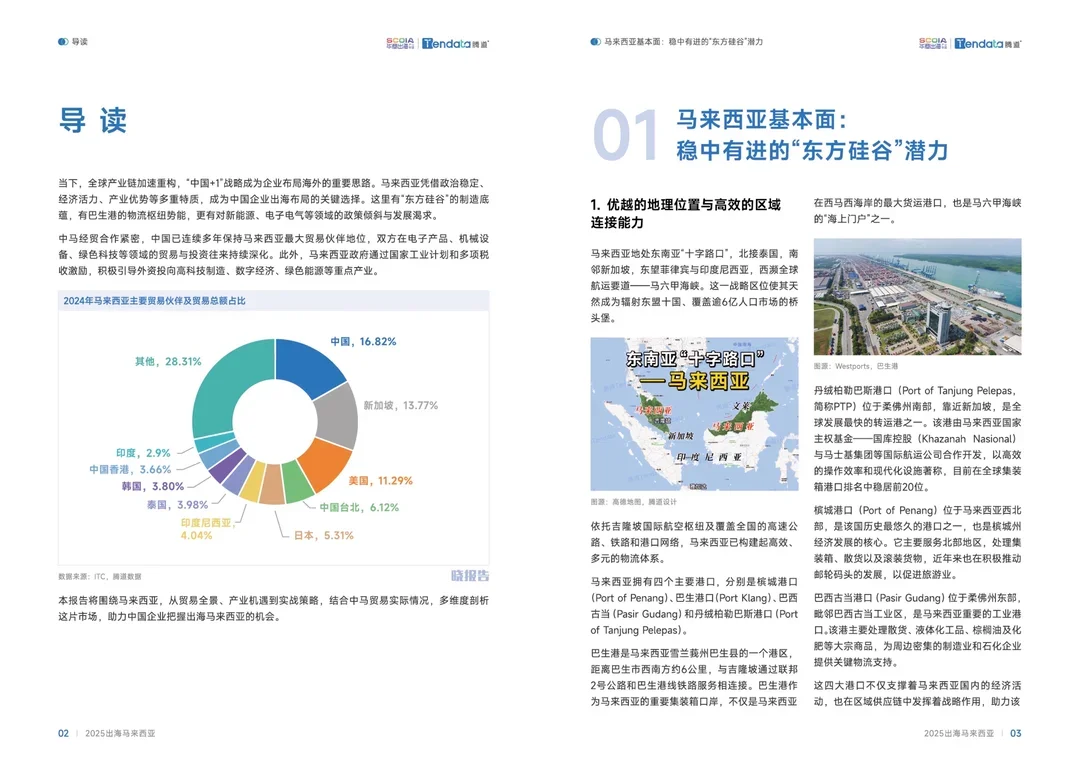Click the paragraph beginning 依托吉隆坡国际航空枢纽

pyautogui.click(x=694, y=542)
